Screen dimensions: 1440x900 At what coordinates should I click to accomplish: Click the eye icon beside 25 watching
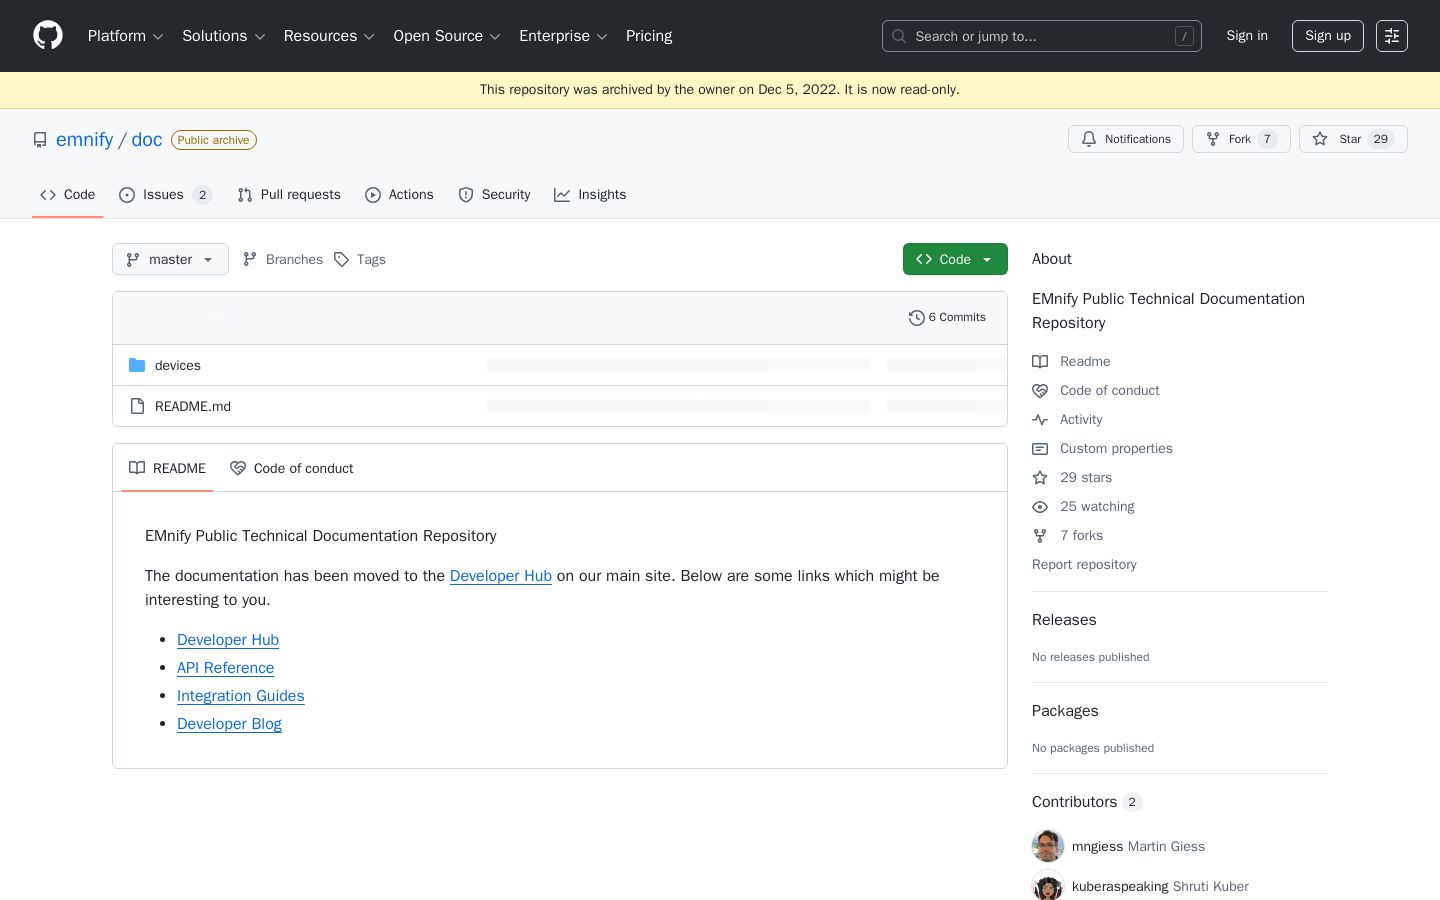tap(1040, 507)
